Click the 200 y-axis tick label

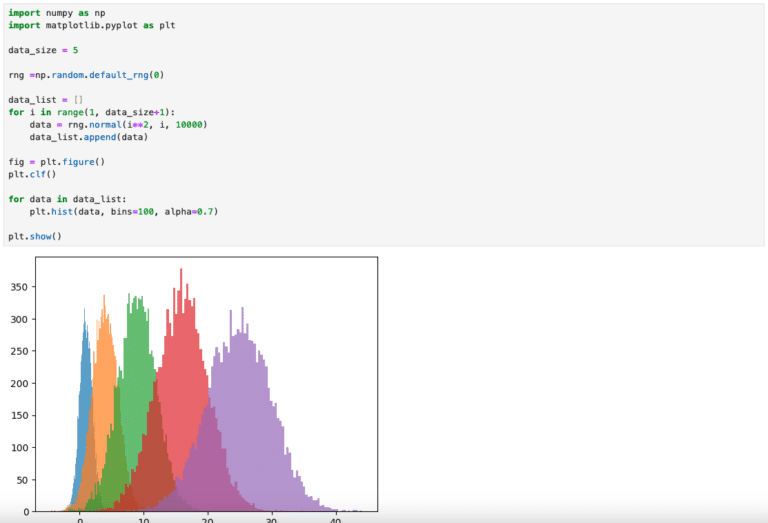click(19, 384)
